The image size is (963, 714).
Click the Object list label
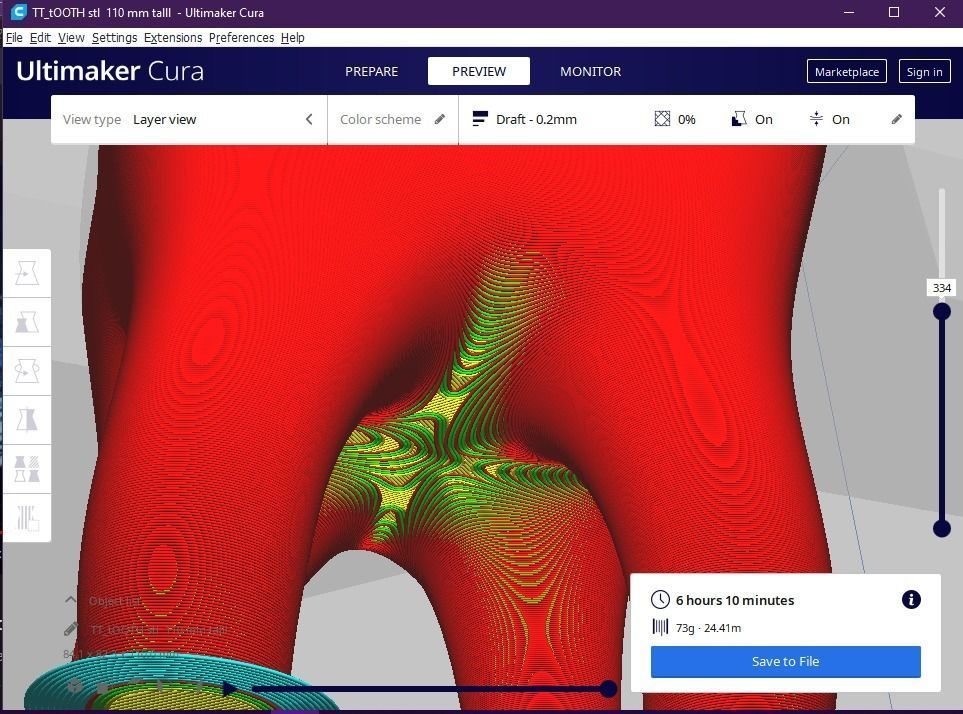pos(115,600)
